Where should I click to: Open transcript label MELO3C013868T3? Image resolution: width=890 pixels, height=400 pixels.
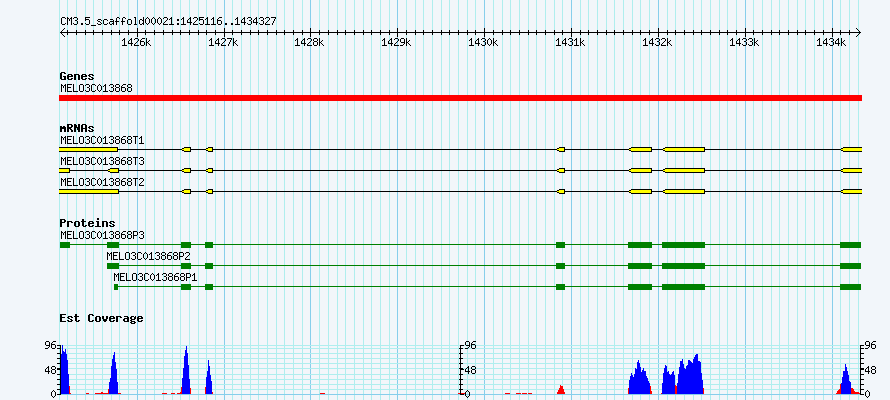pyautogui.click(x=102, y=162)
